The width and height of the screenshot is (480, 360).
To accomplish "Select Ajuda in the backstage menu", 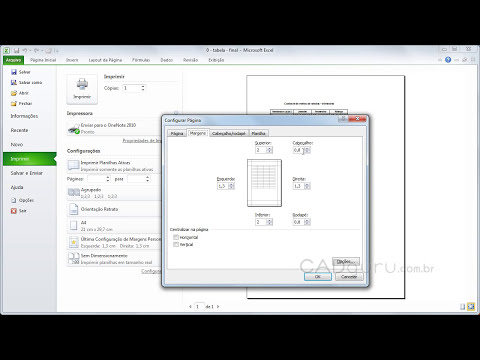I will tap(17, 187).
